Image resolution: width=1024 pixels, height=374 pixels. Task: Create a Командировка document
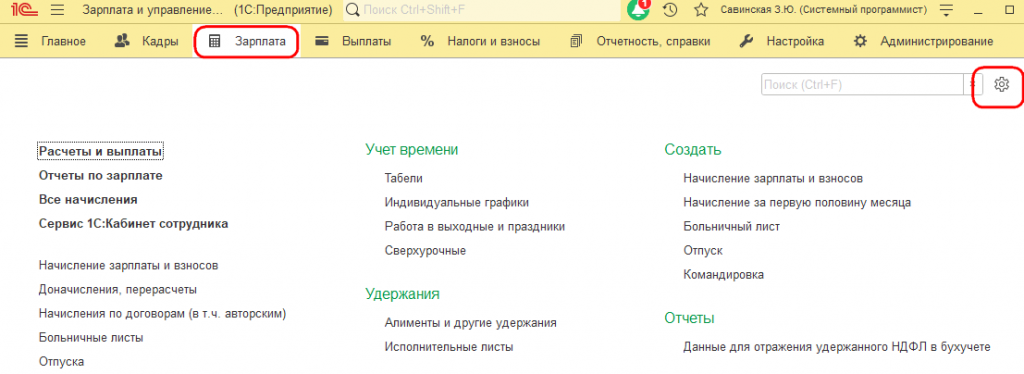click(724, 275)
